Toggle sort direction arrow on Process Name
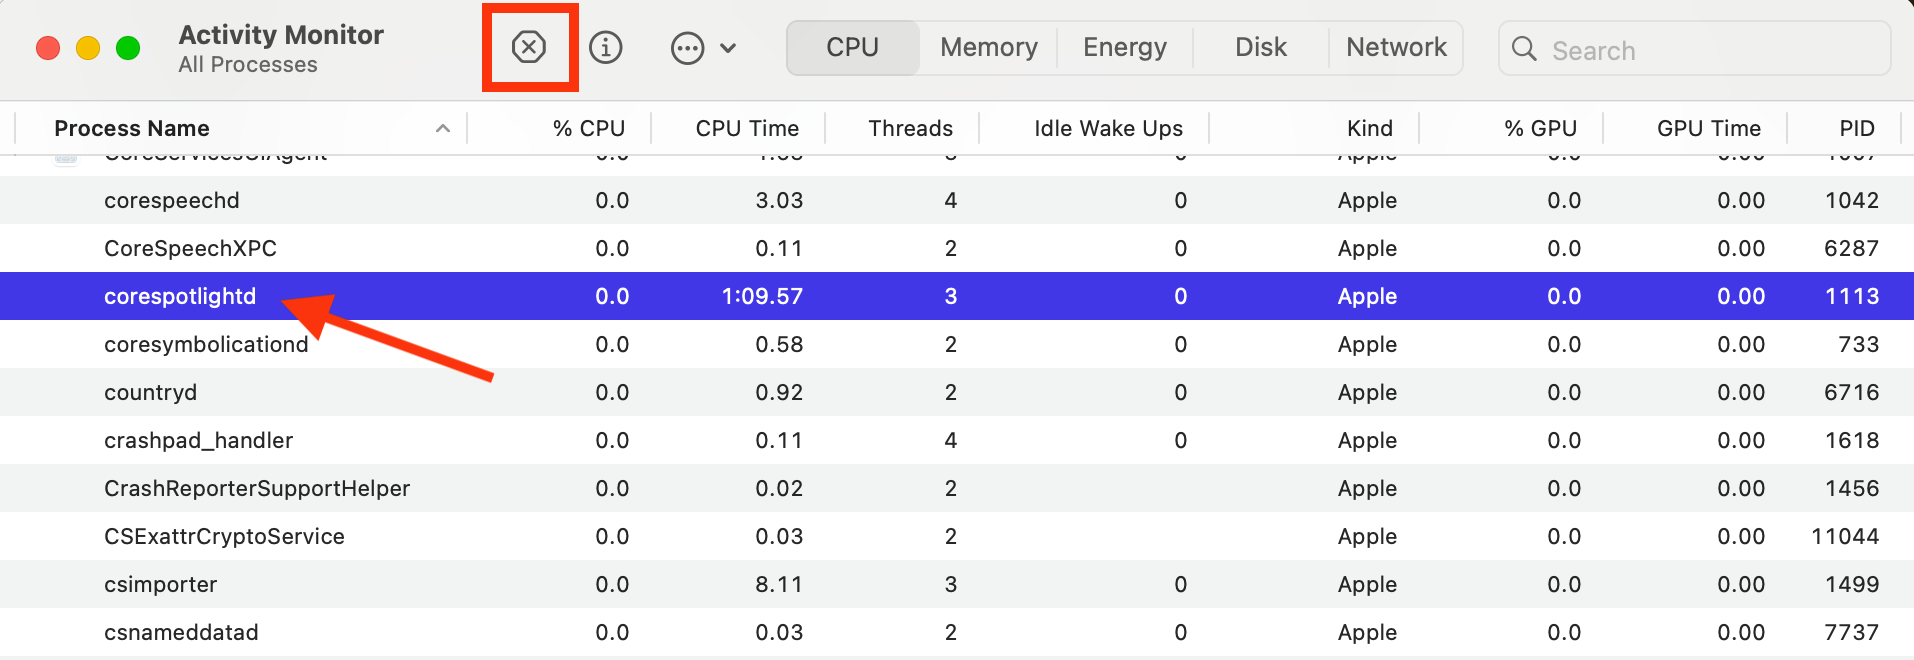The width and height of the screenshot is (1914, 660). [443, 128]
